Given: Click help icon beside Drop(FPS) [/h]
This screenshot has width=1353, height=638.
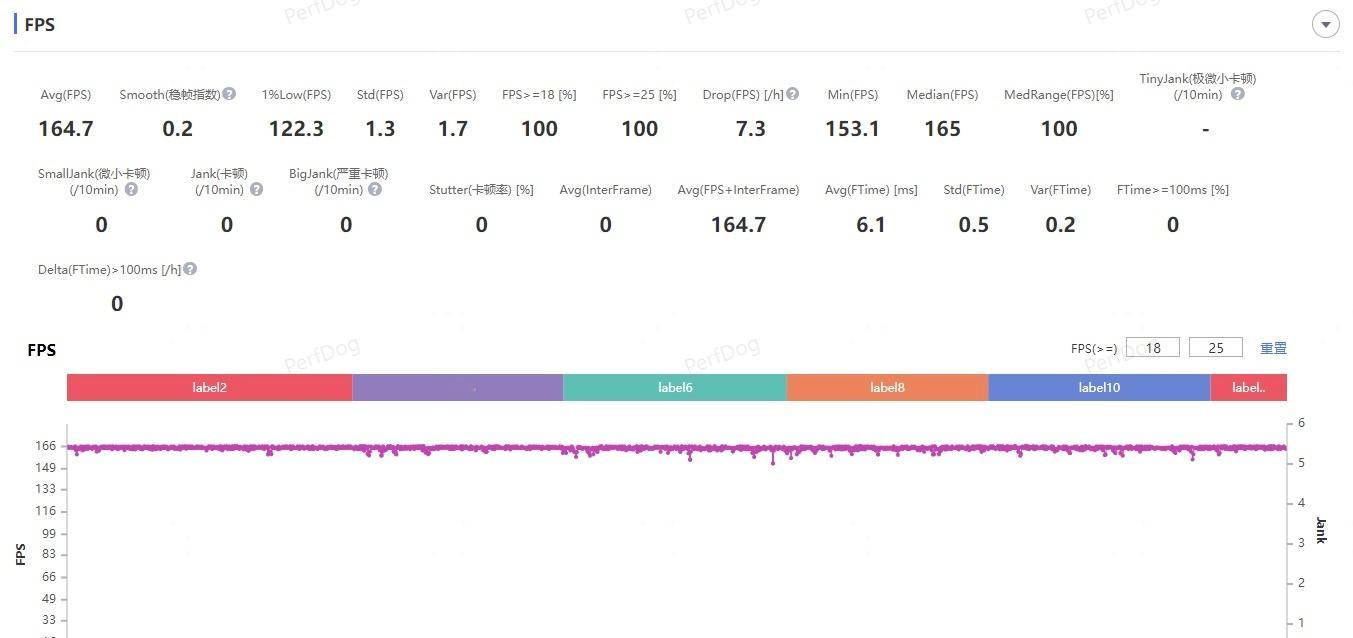Looking at the screenshot, I should [x=792, y=94].
